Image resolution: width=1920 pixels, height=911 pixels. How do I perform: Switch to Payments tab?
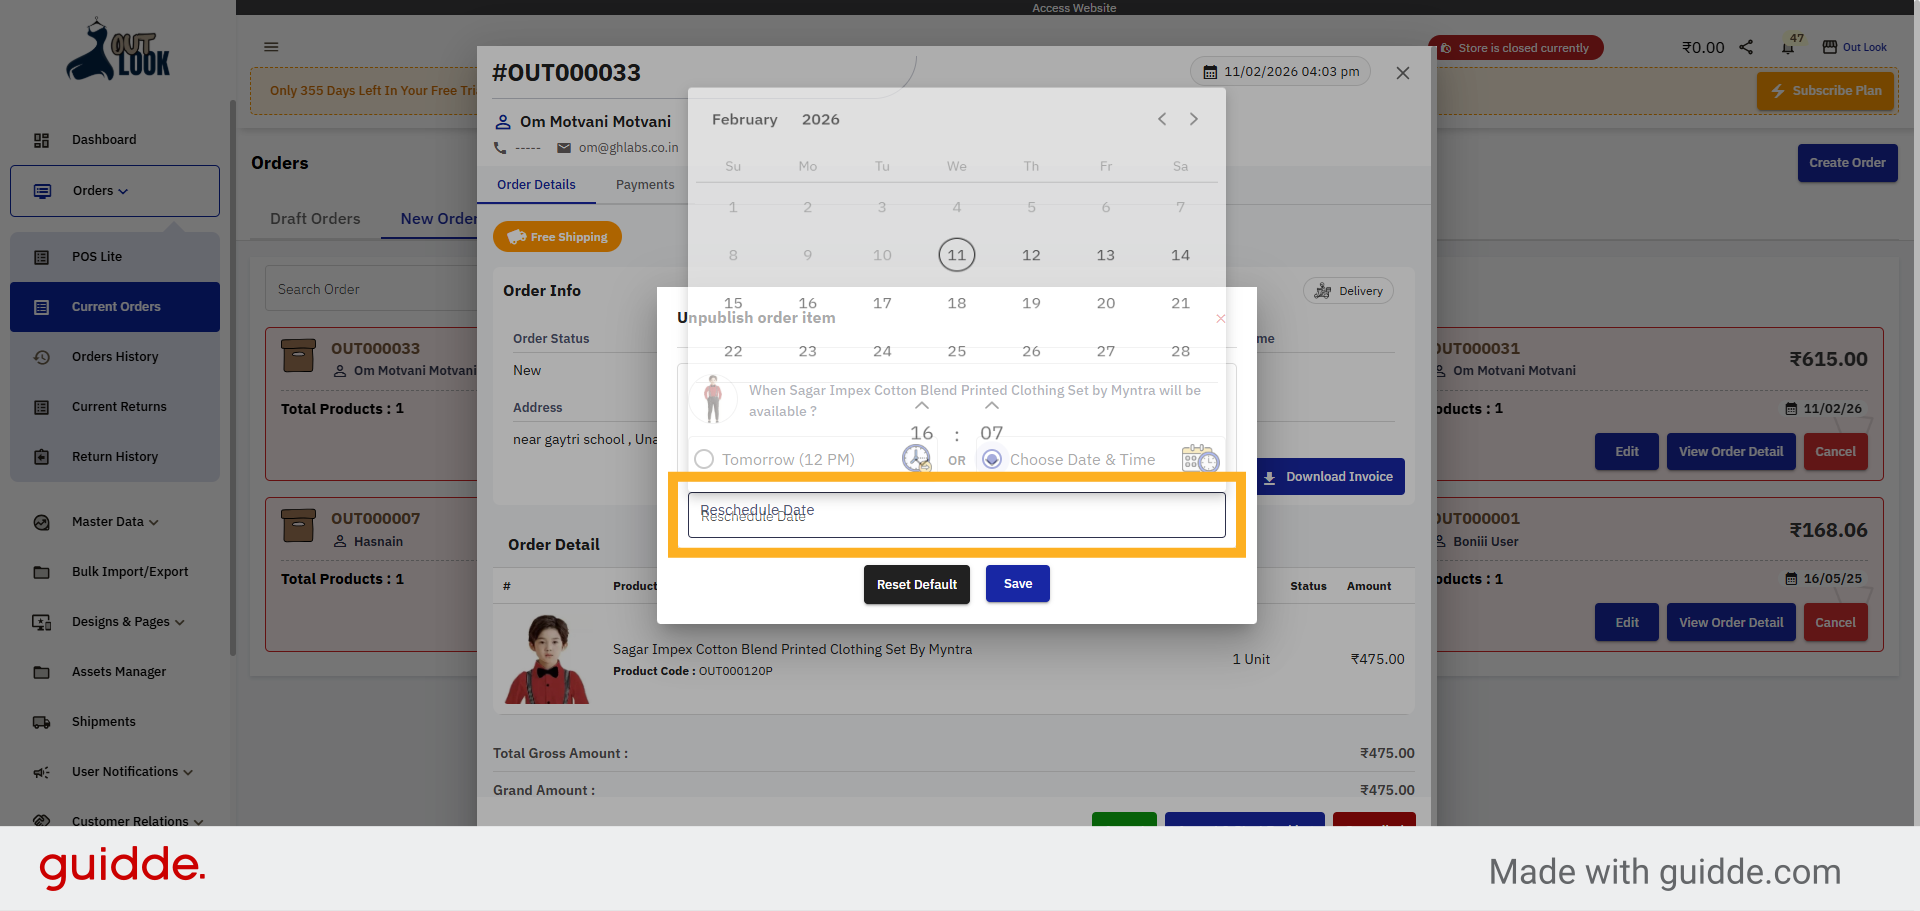(645, 185)
